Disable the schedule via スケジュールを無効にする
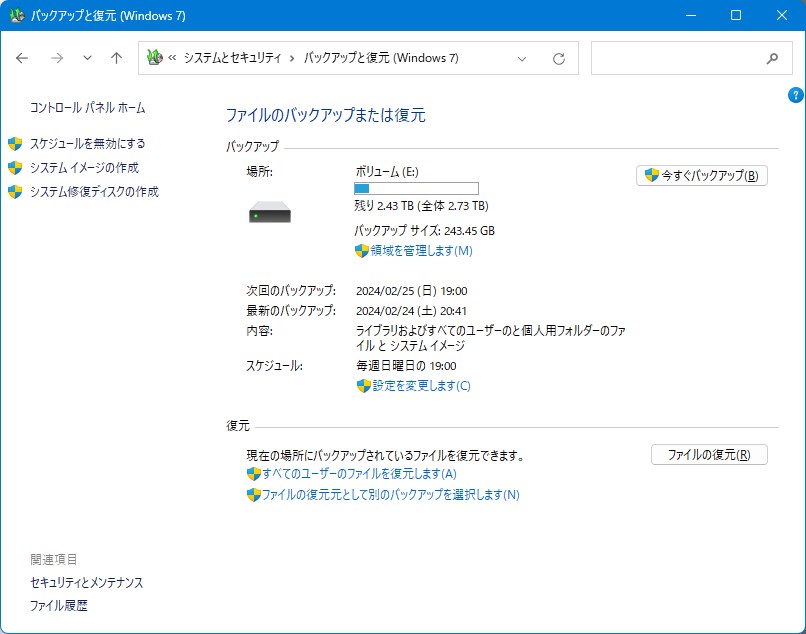This screenshot has width=806, height=634. pyautogui.click(x=87, y=143)
